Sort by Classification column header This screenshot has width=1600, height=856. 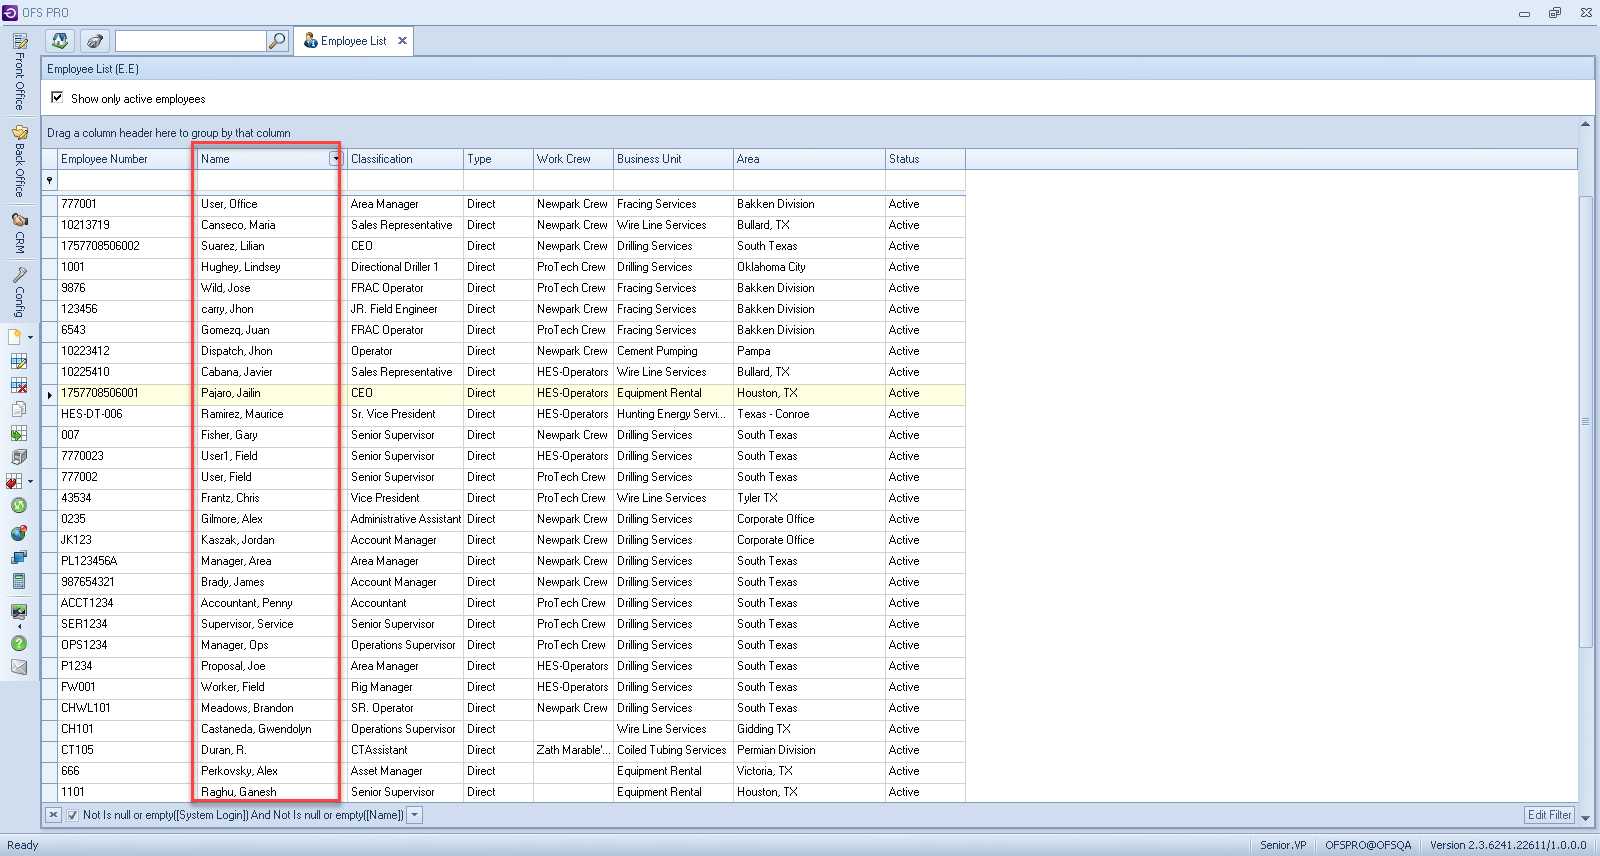(405, 159)
